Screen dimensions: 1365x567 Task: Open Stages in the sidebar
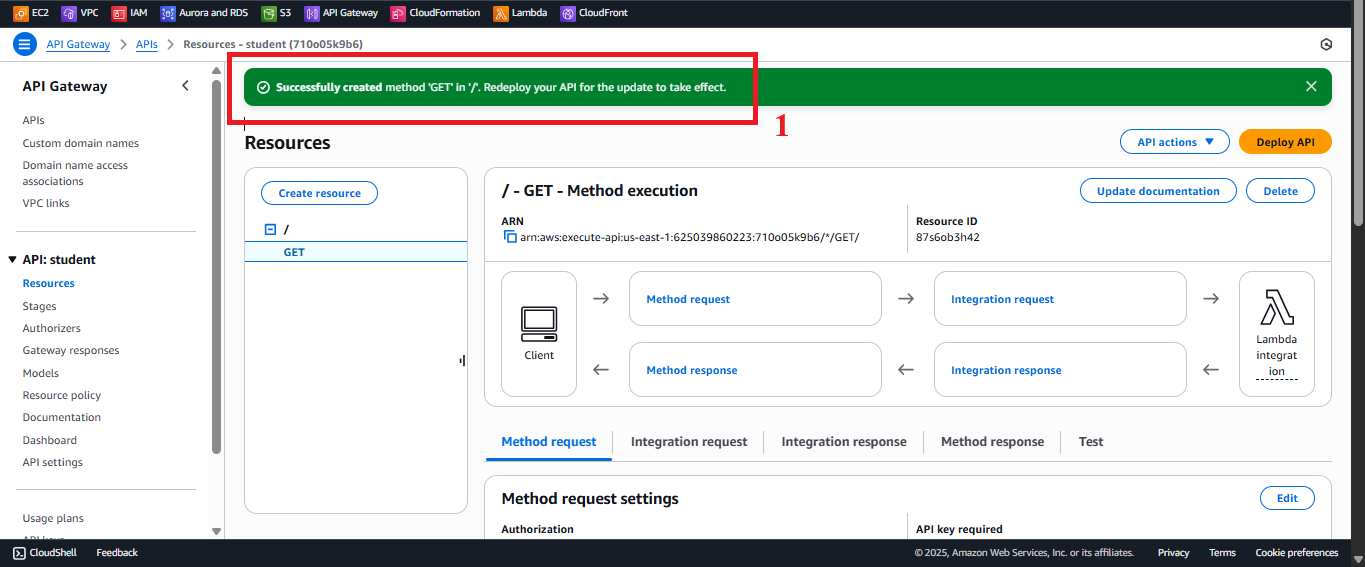40,306
